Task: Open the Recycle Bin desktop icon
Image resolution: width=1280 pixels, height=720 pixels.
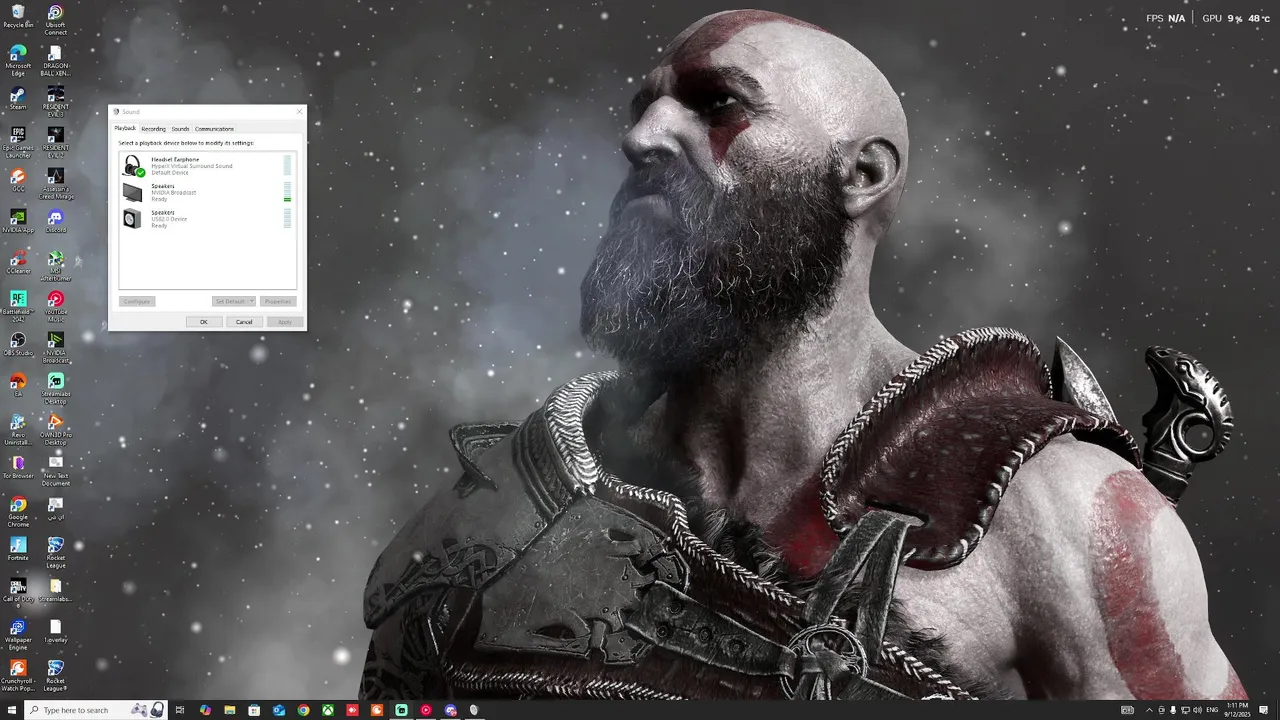Action: (18, 16)
